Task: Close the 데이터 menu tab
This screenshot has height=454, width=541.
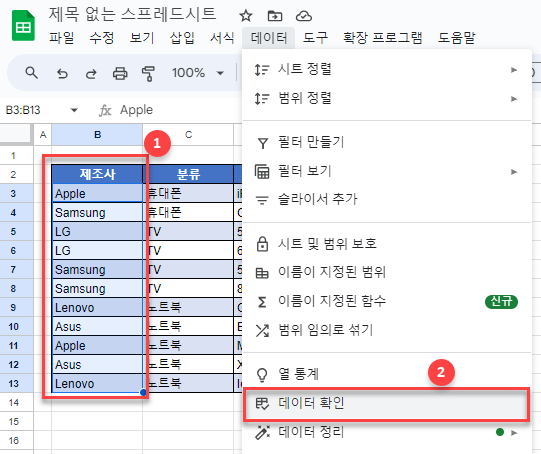Action: (x=268, y=38)
